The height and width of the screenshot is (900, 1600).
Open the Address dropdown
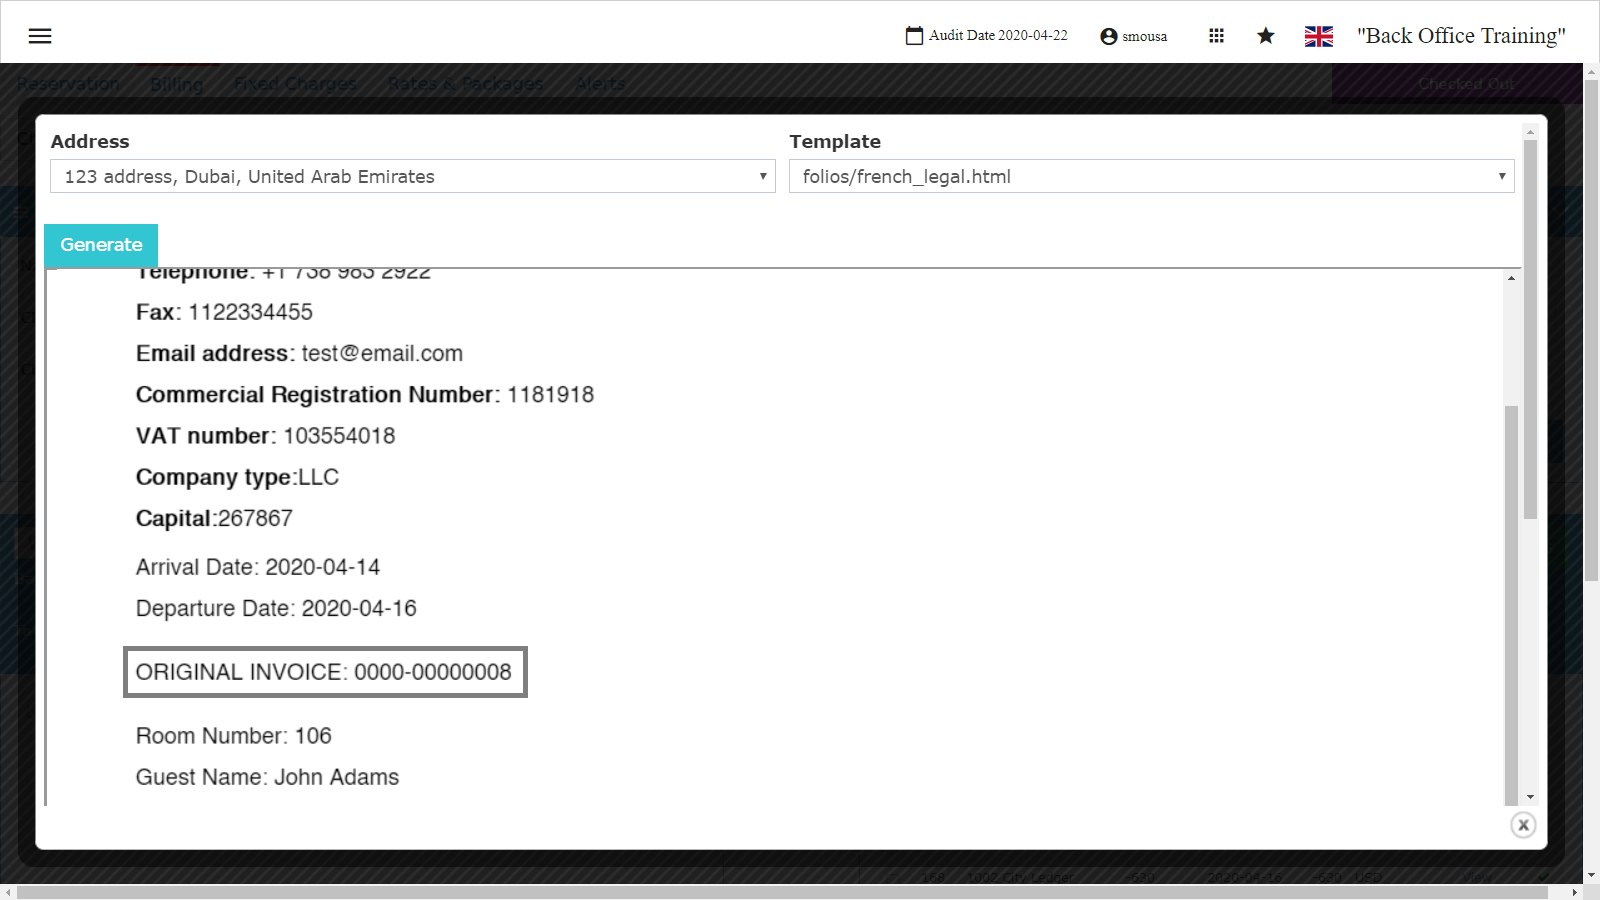(413, 176)
